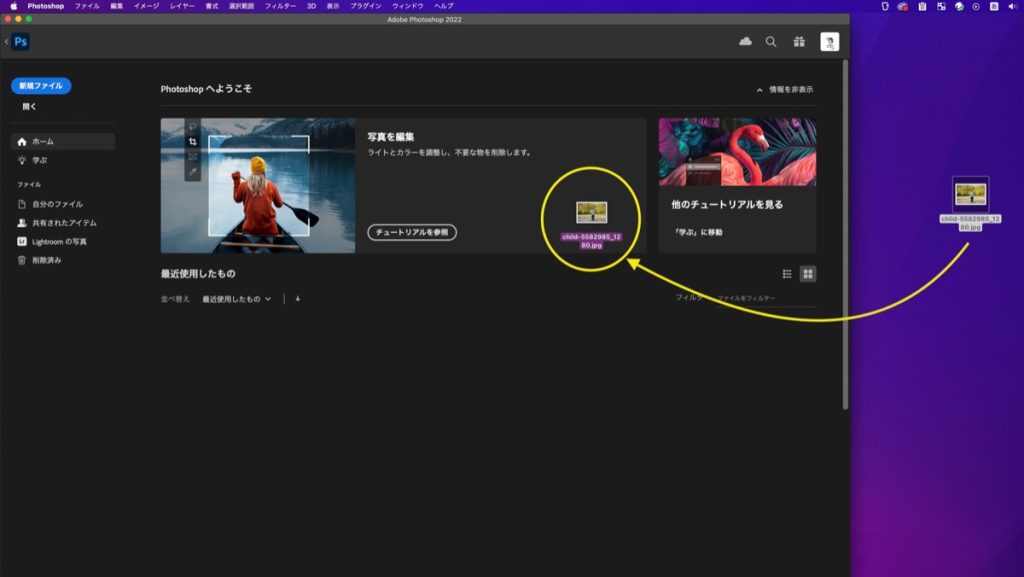Open the gift box what's-new icon
This screenshot has width=1024, height=577.
coord(799,42)
